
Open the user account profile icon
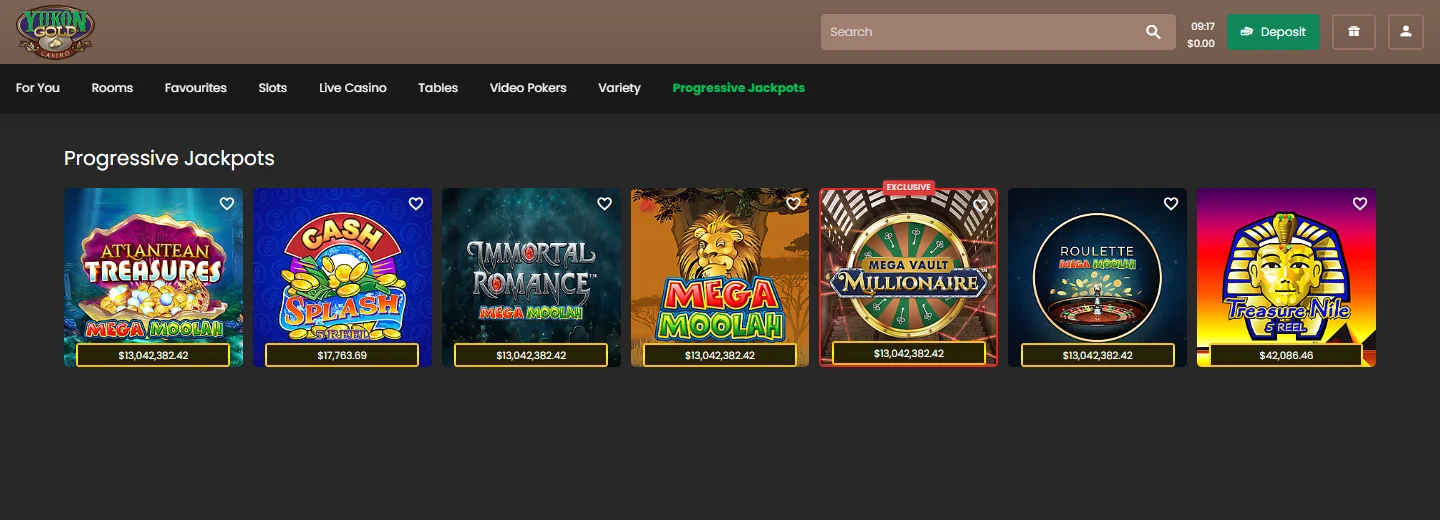pos(1405,32)
